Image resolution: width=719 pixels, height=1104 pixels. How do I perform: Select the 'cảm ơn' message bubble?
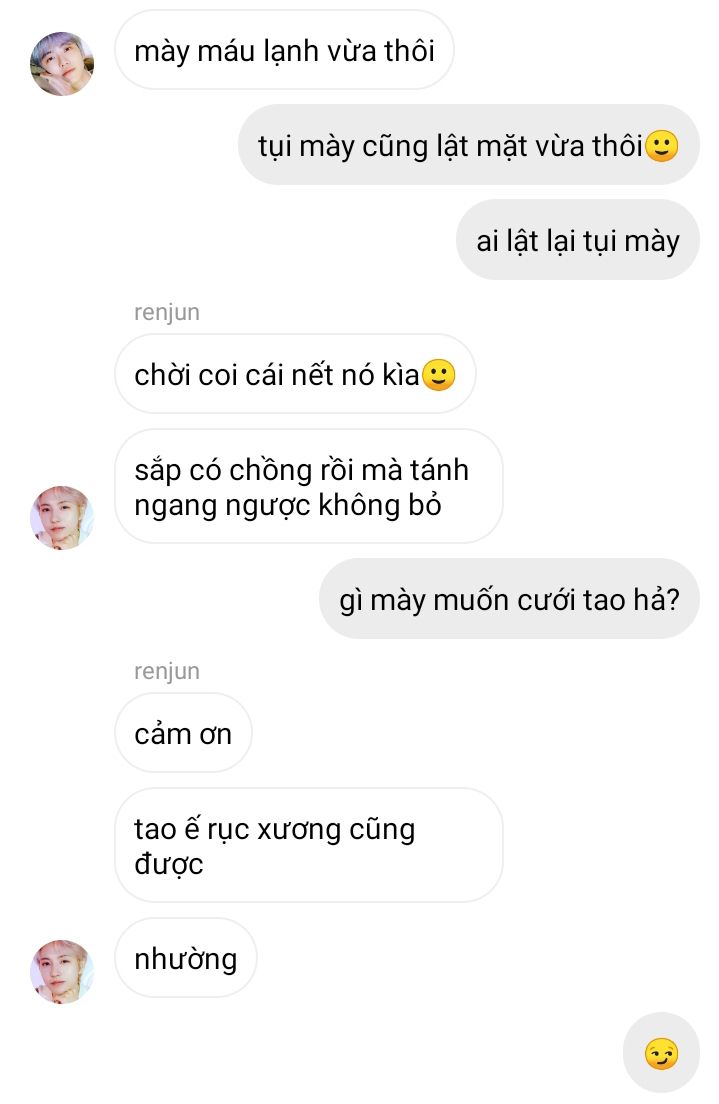pyautogui.click(x=183, y=733)
